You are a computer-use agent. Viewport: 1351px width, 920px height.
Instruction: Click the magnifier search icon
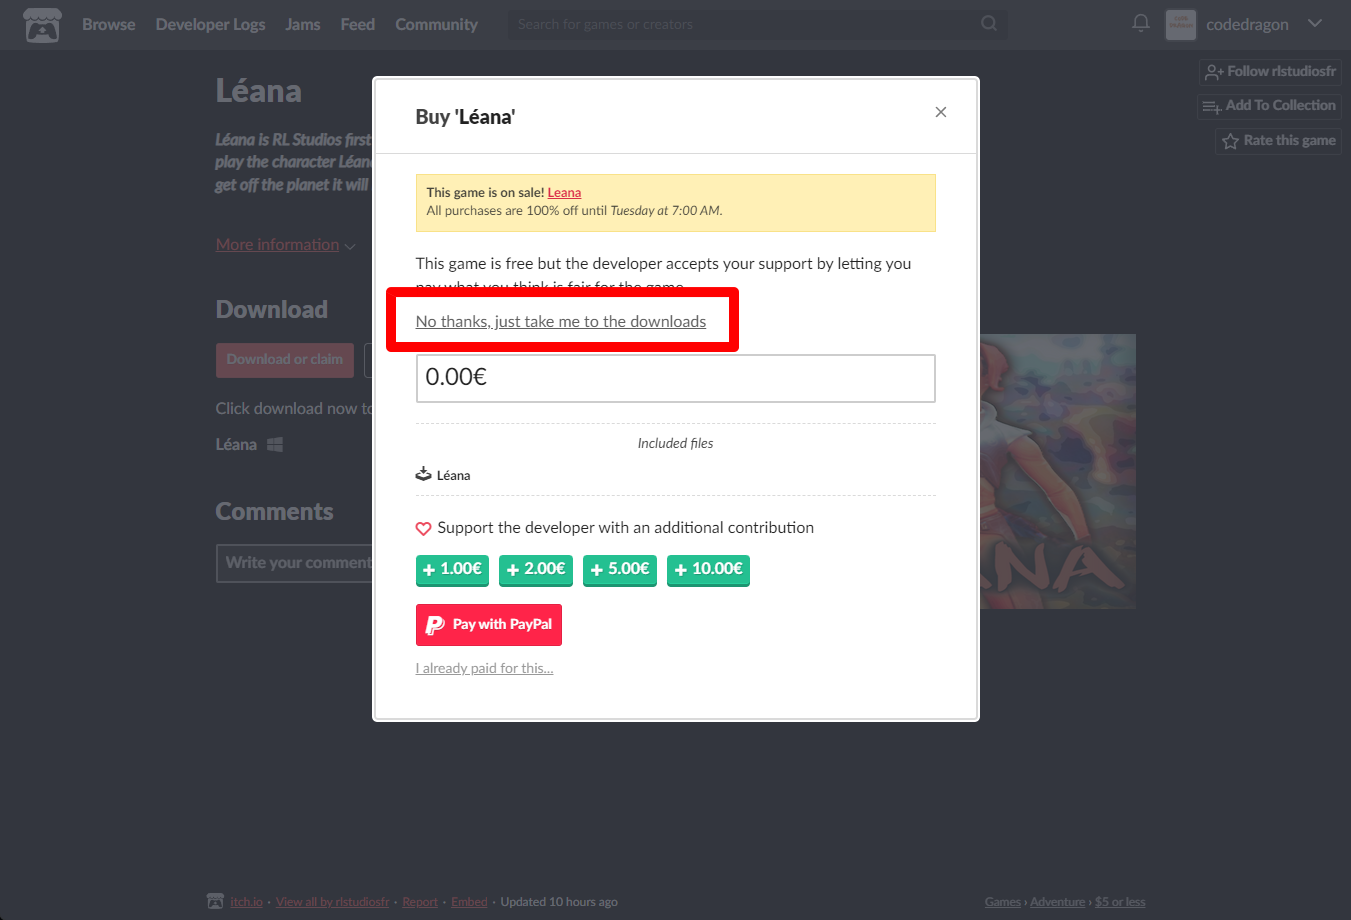[x=989, y=23]
